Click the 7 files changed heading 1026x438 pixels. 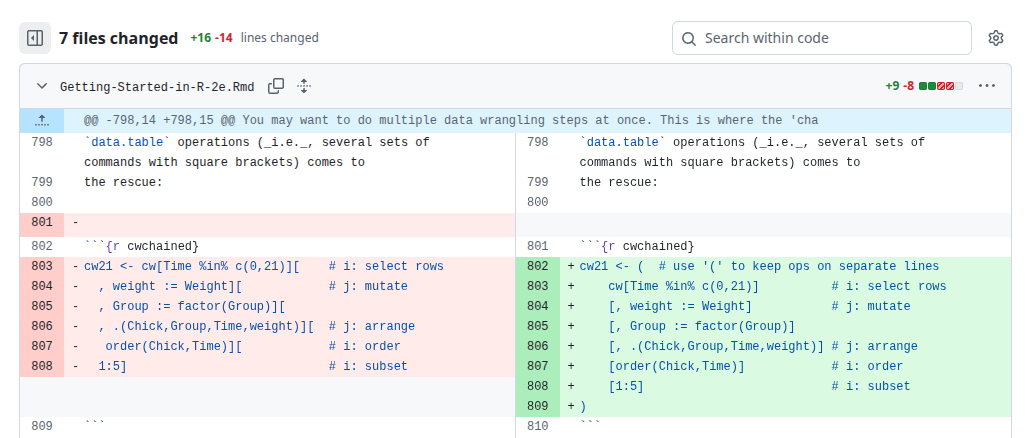[118, 38]
